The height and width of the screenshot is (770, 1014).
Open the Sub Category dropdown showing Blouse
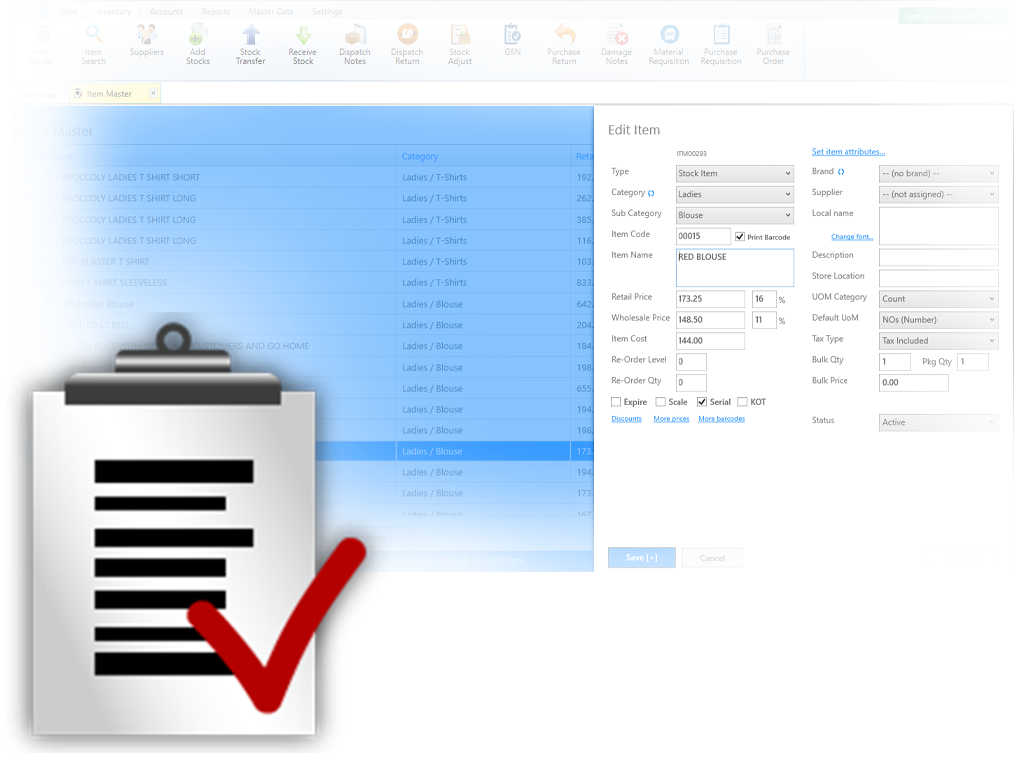point(735,215)
